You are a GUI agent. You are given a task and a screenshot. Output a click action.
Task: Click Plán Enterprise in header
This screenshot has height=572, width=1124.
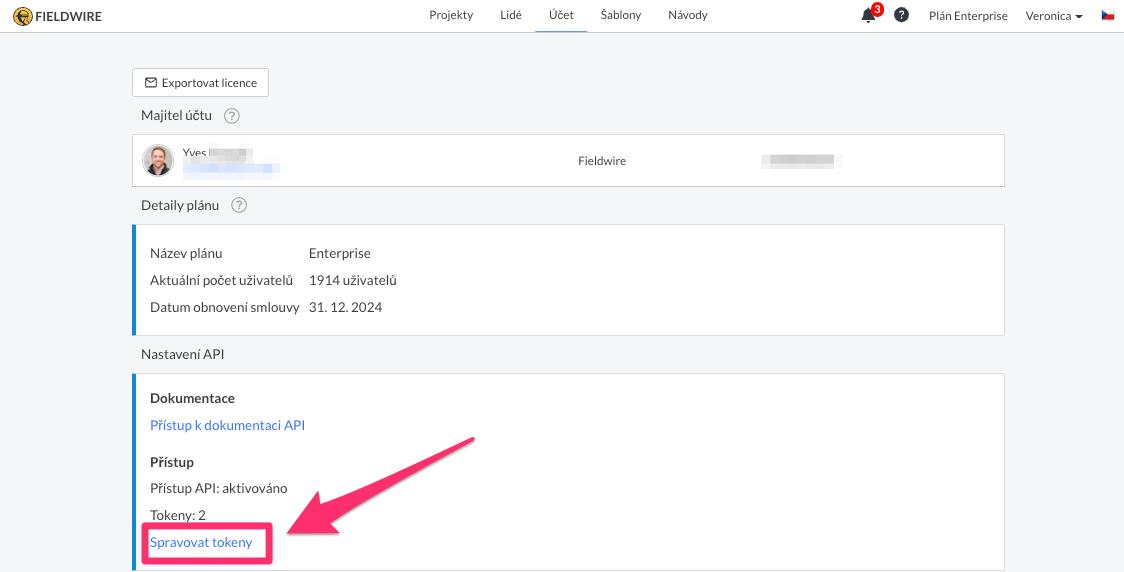point(968,16)
